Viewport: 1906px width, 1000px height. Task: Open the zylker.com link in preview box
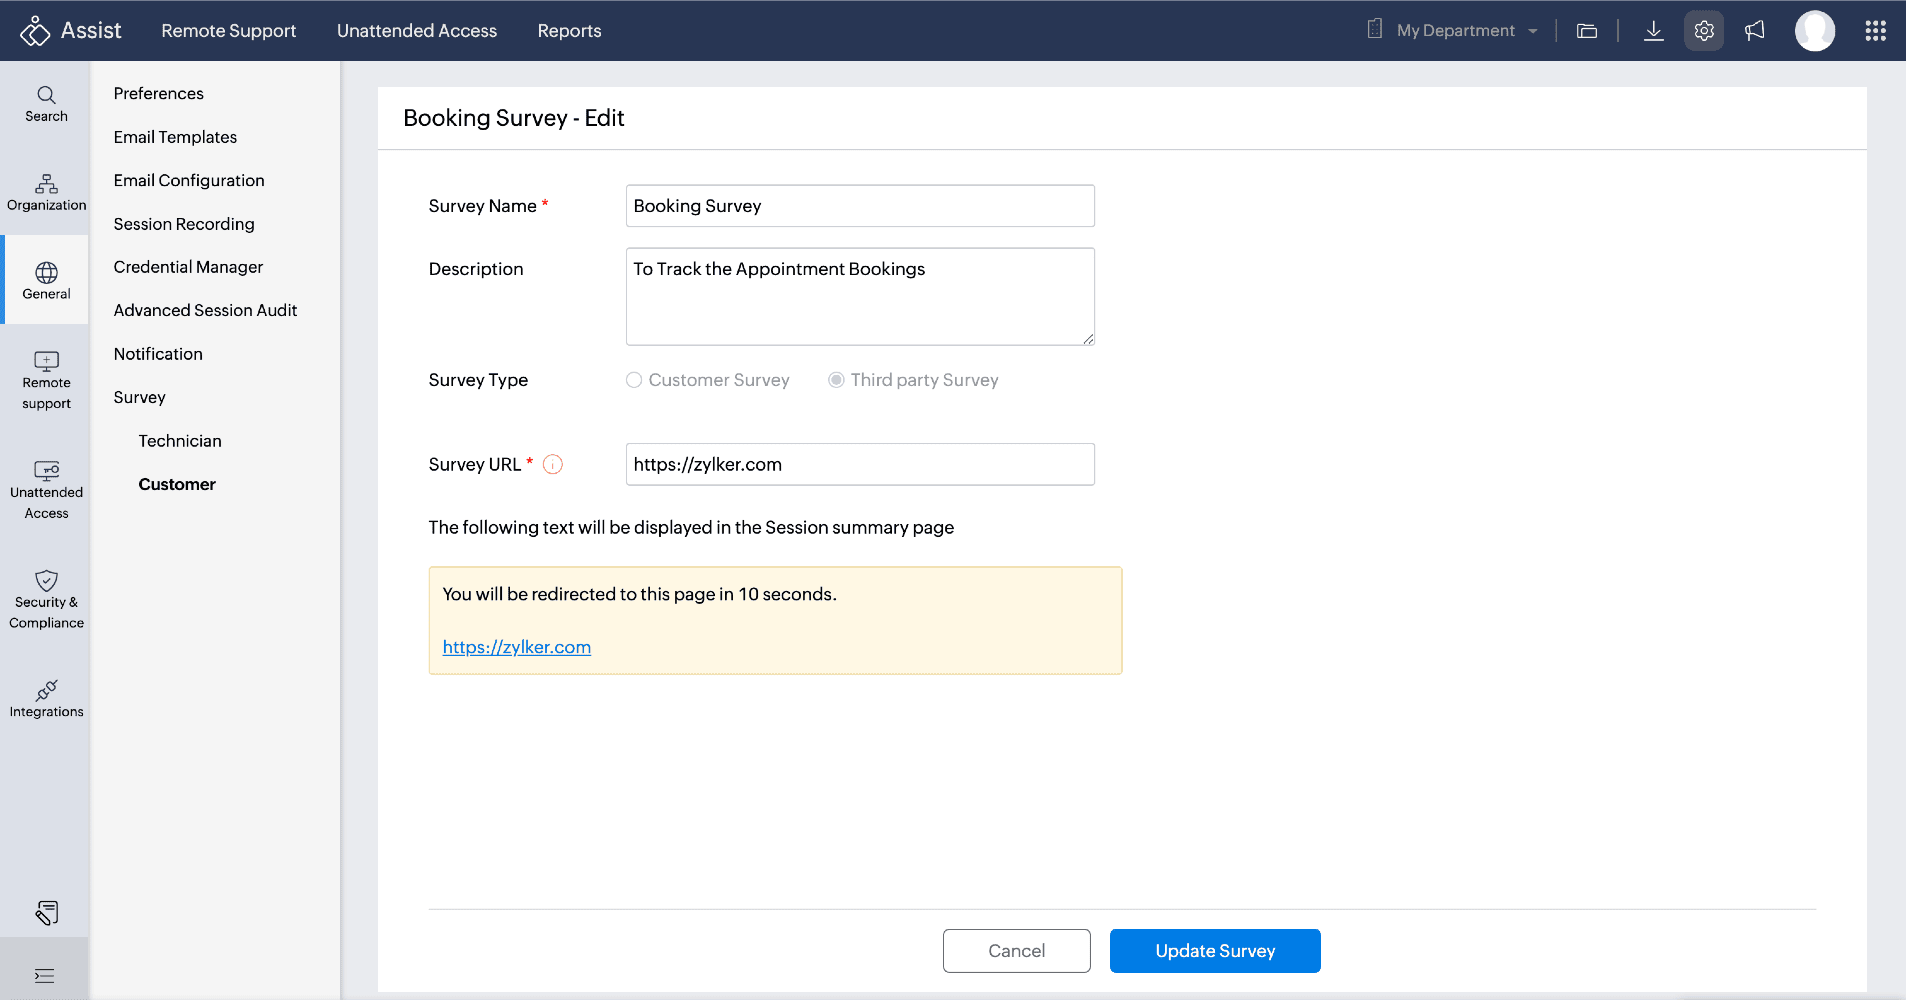point(516,647)
